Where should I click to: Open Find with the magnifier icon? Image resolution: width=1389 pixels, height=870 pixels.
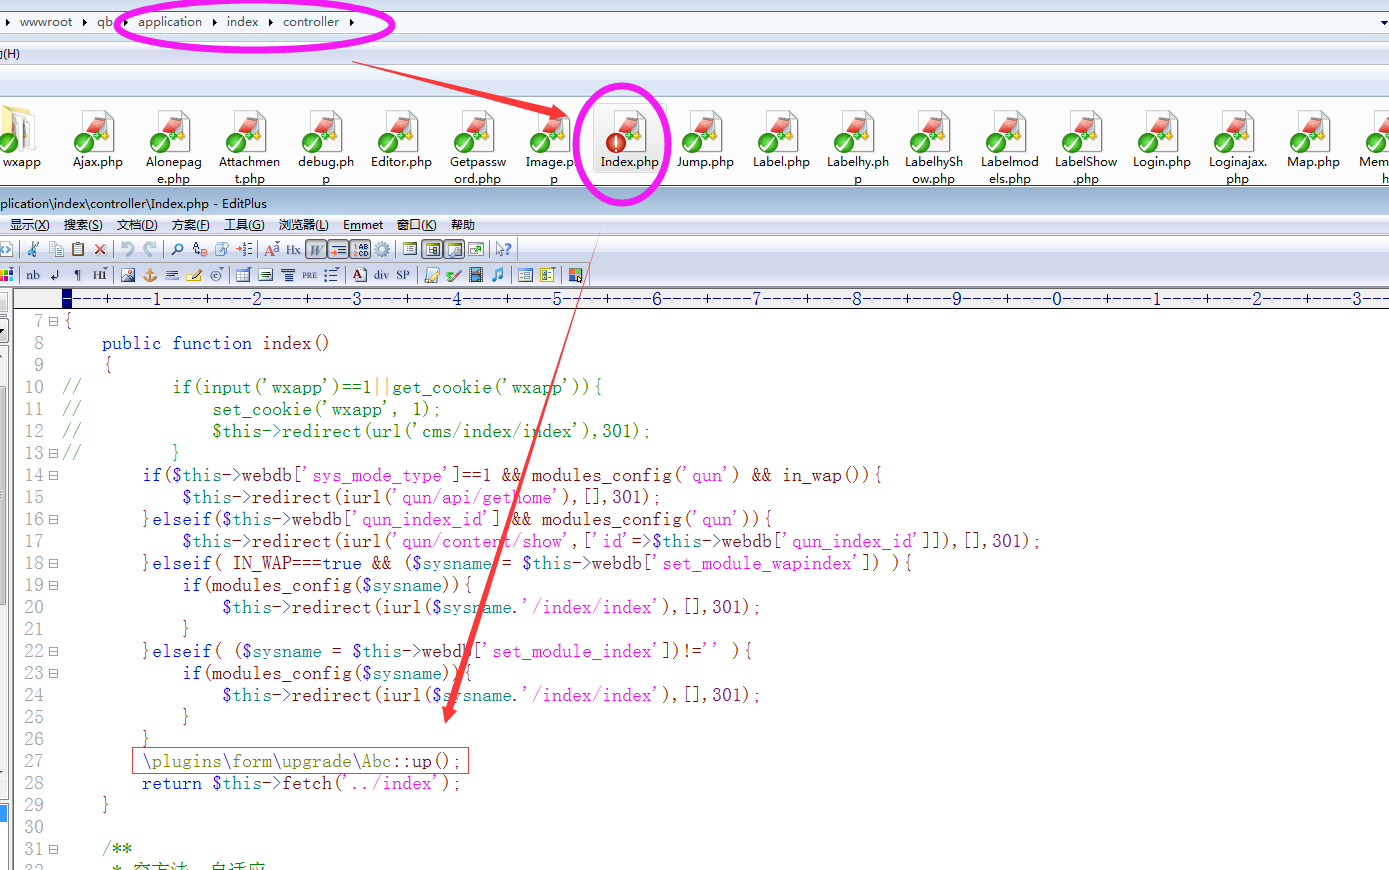(177, 249)
